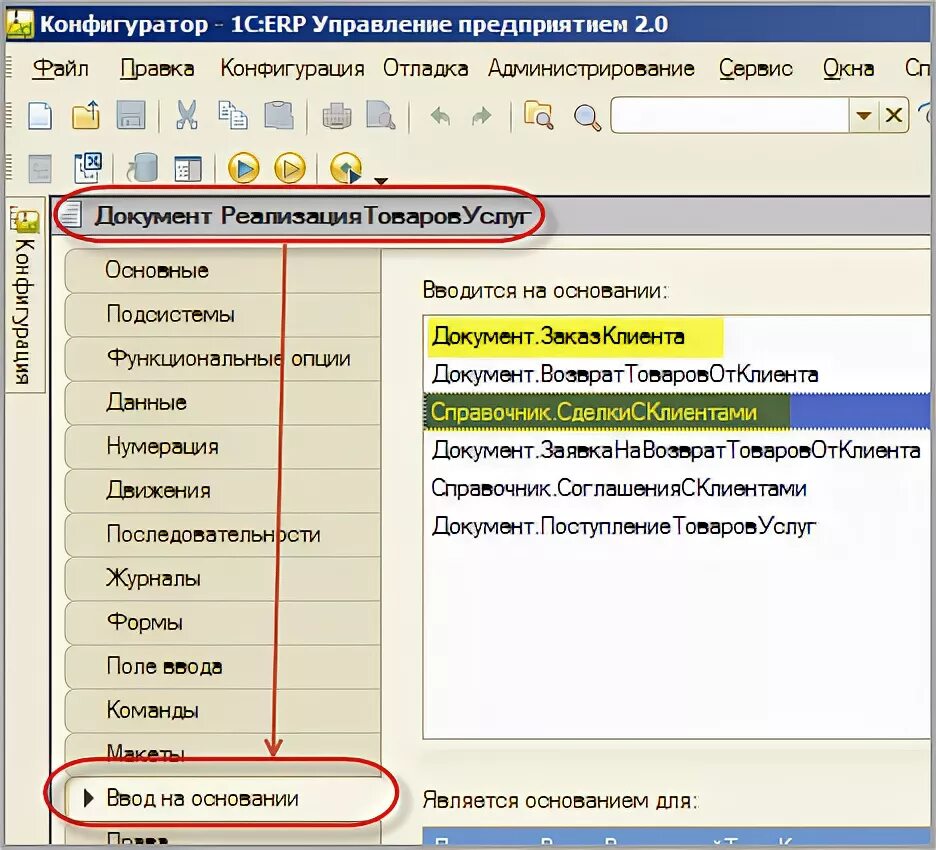Image resolution: width=936 pixels, height=850 pixels.
Task: Click the Cut scissors icon
Action: click(x=187, y=115)
